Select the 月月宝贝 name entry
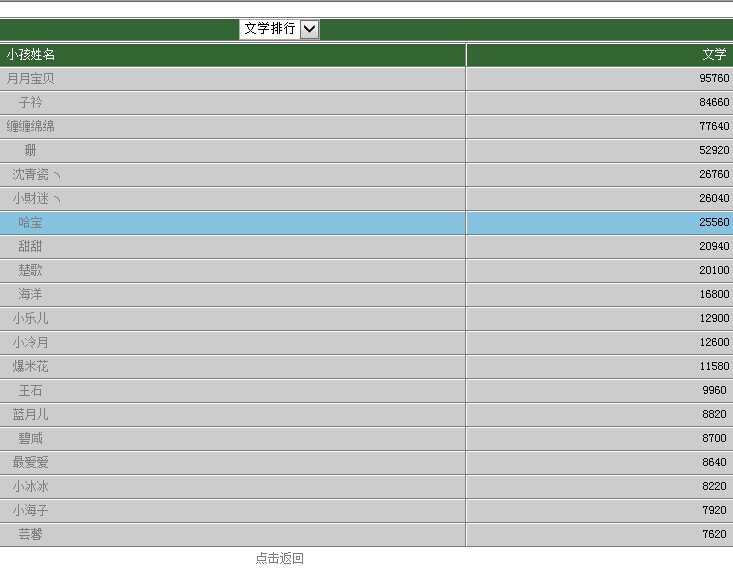This screenshot has width=733, height=568. pos(30,79)
